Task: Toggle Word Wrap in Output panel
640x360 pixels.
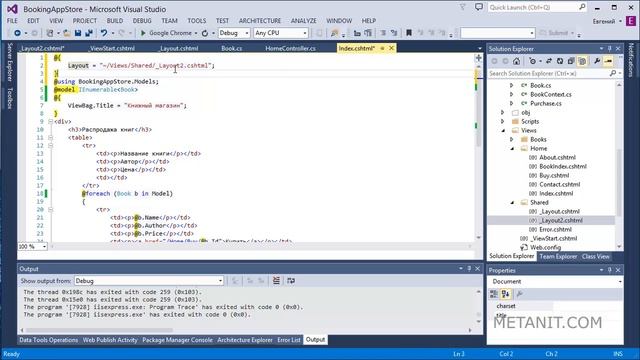Action: 291,280
